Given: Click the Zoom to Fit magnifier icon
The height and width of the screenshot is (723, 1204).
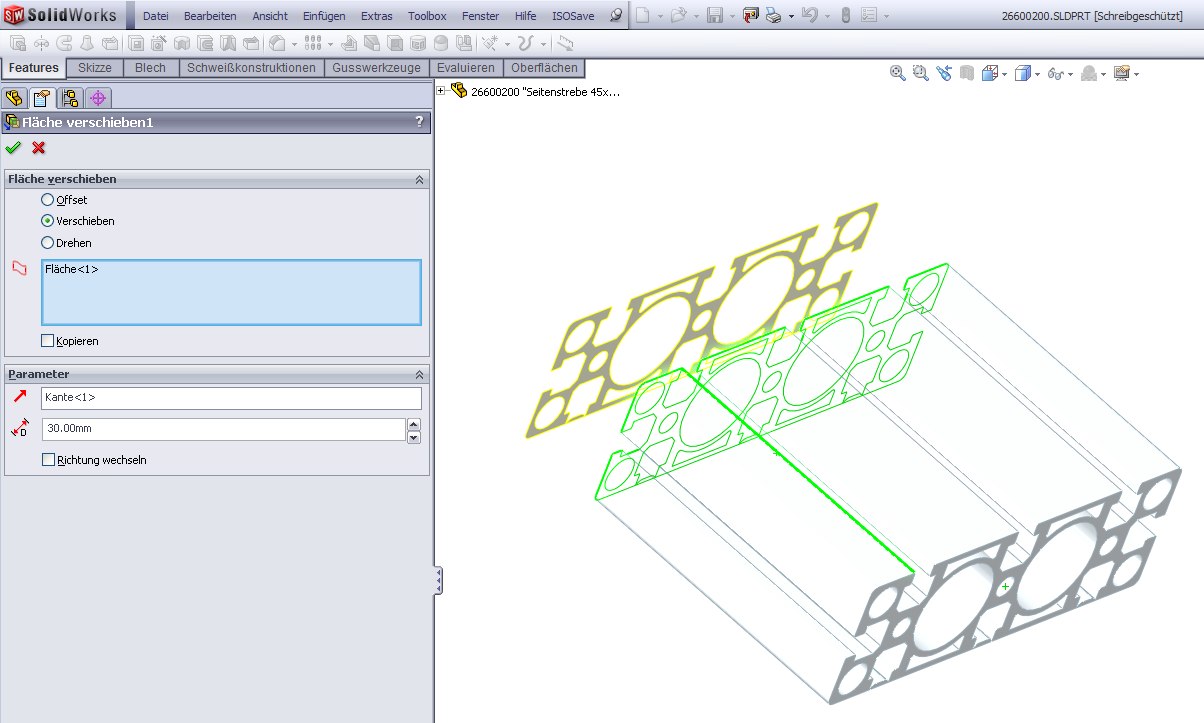Looking at the screenshot, I should point(897,73).
